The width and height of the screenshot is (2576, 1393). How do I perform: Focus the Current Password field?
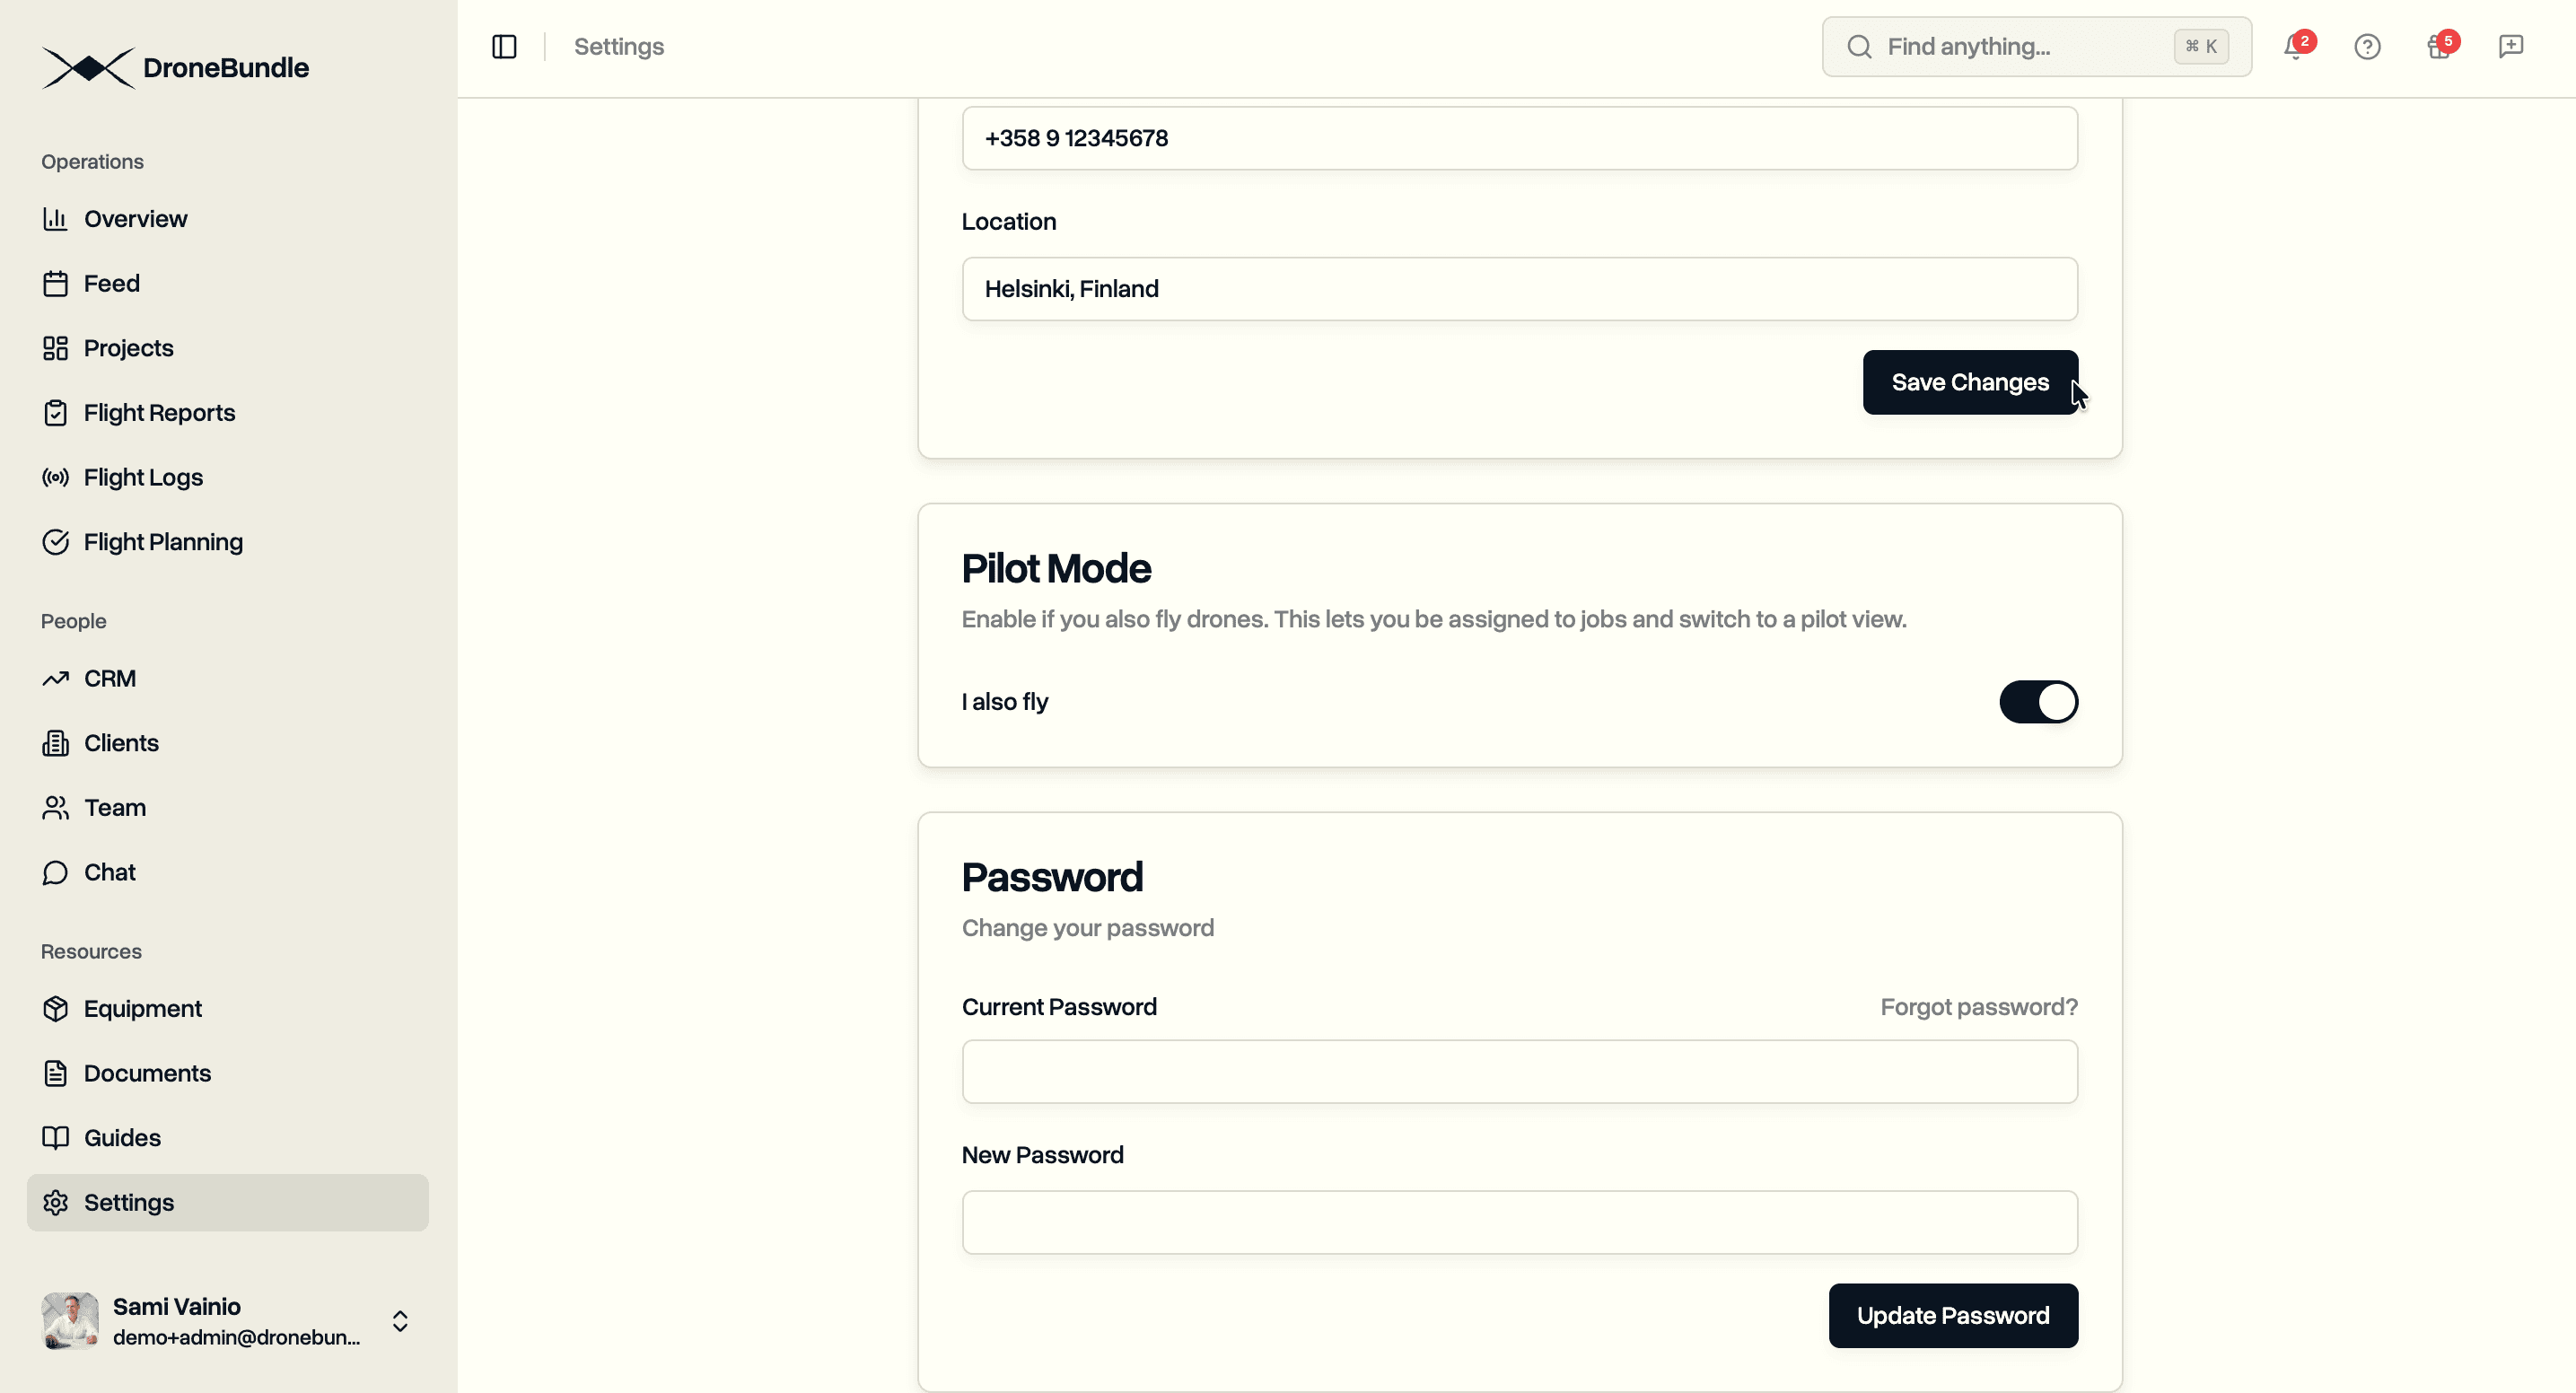click(x=1519, y=1072)
